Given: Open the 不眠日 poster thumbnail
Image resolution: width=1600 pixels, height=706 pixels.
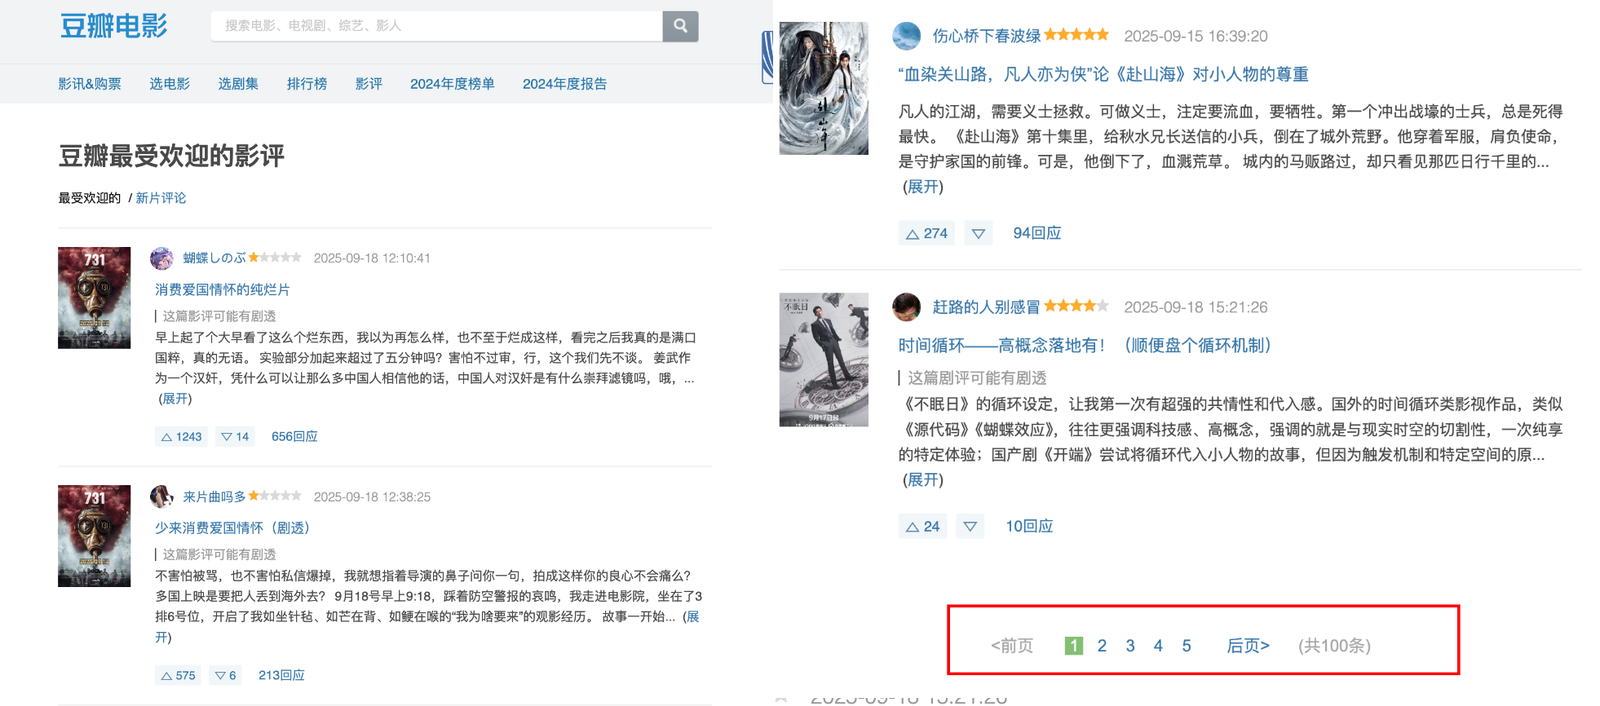Looking at the screenshot, I should [823, 359].
